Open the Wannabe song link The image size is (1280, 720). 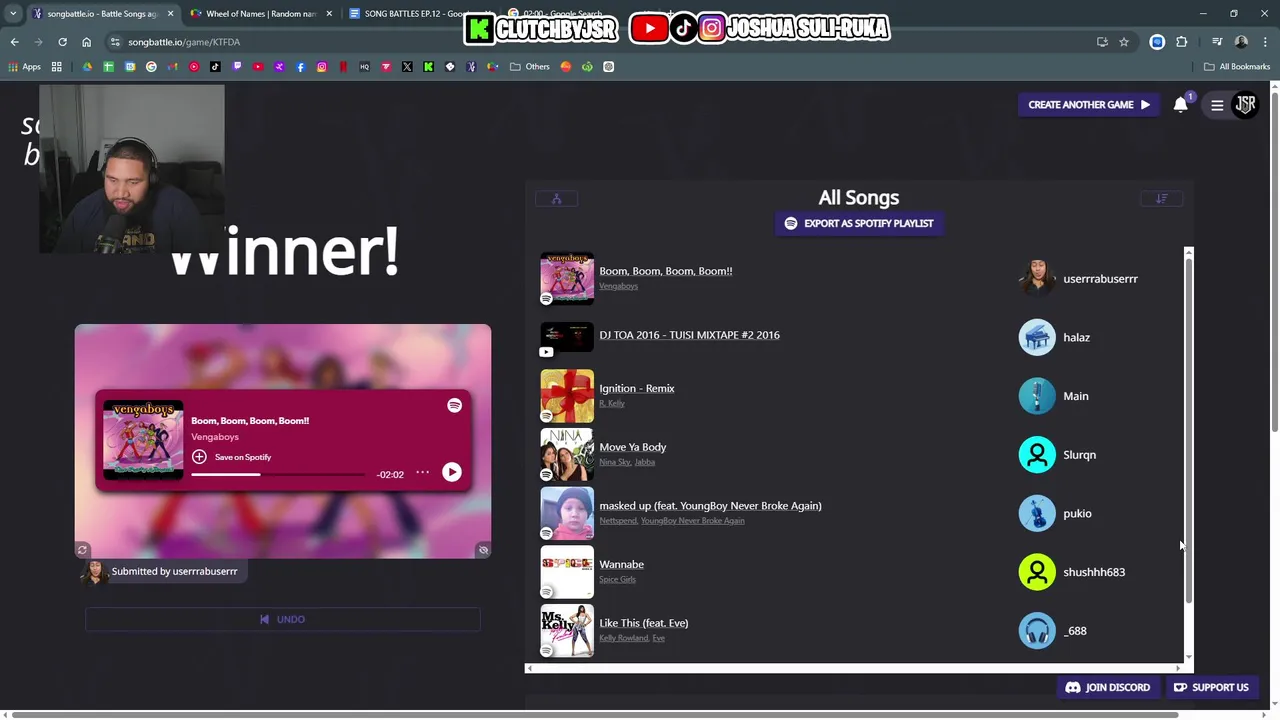621,564
